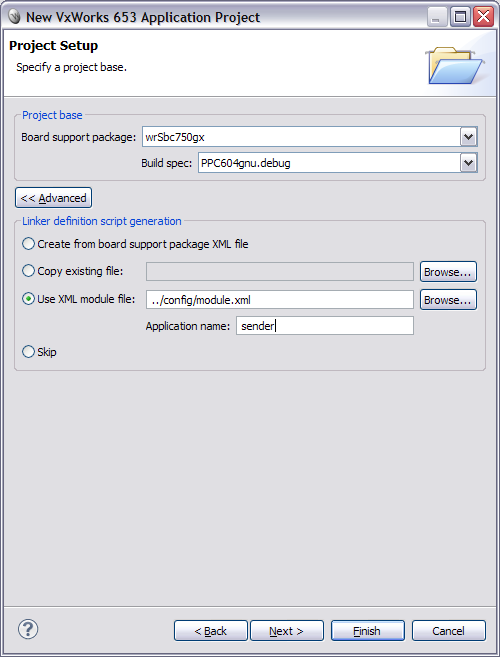Click the disabled Copy existing file path field

[x=280, y=272]
